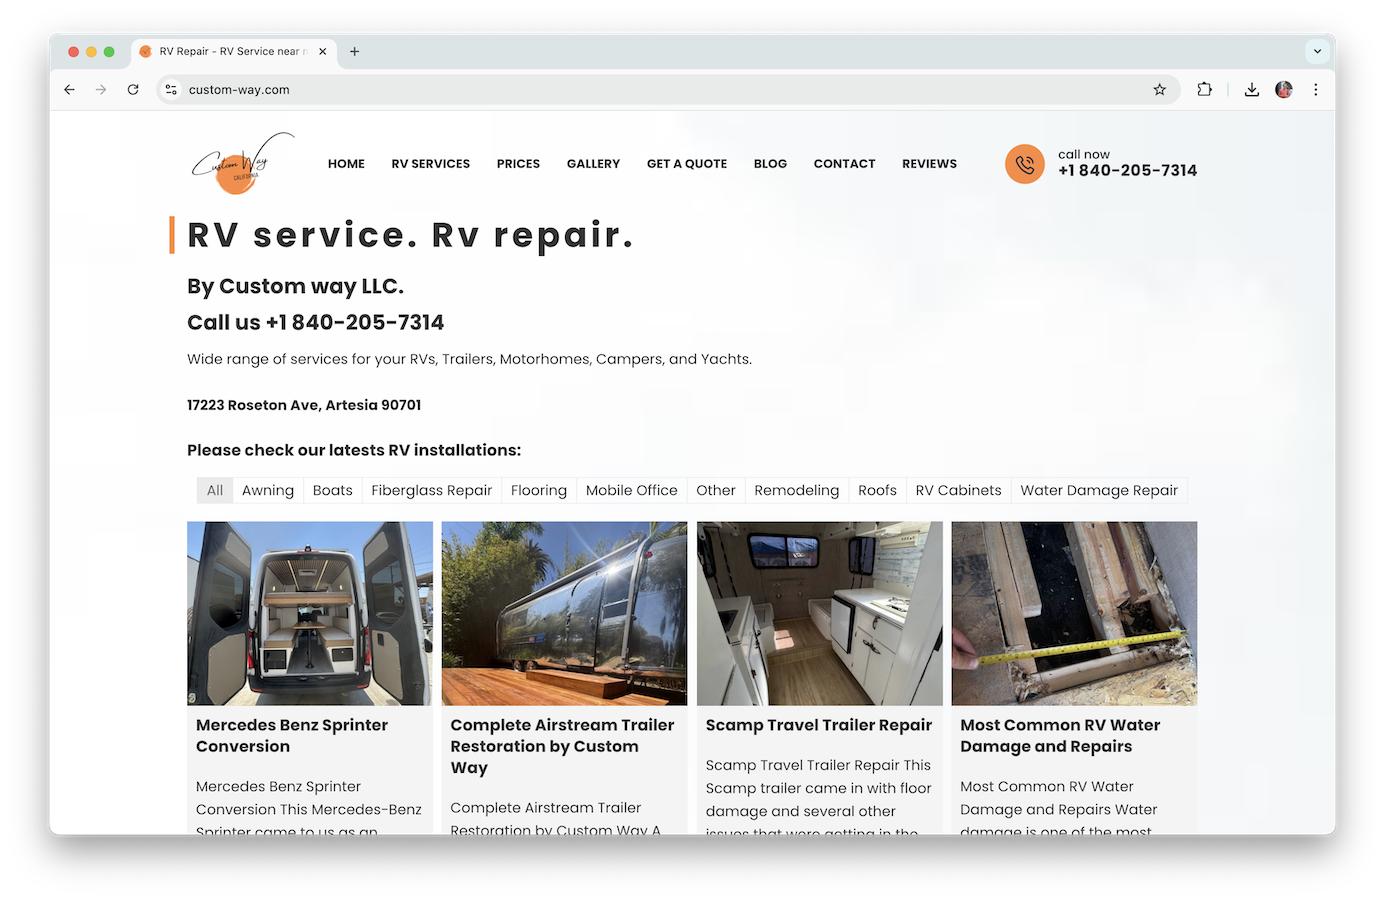Click the 'By Custom way LLC.' text
Screen dimensions: 1385x900
coord(295,287)
